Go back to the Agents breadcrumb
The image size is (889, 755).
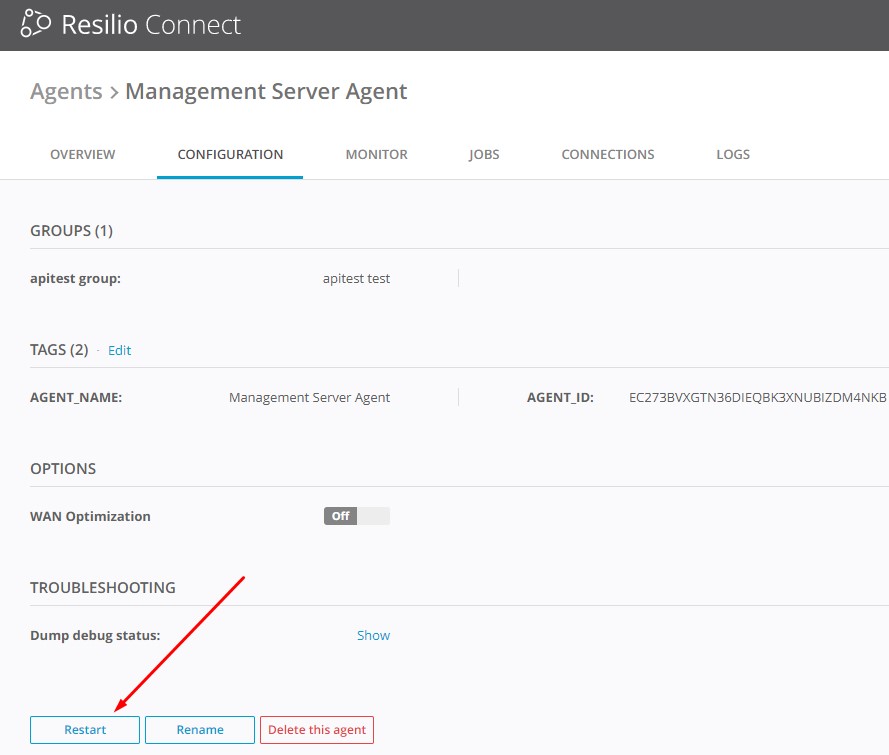(66, 92)
